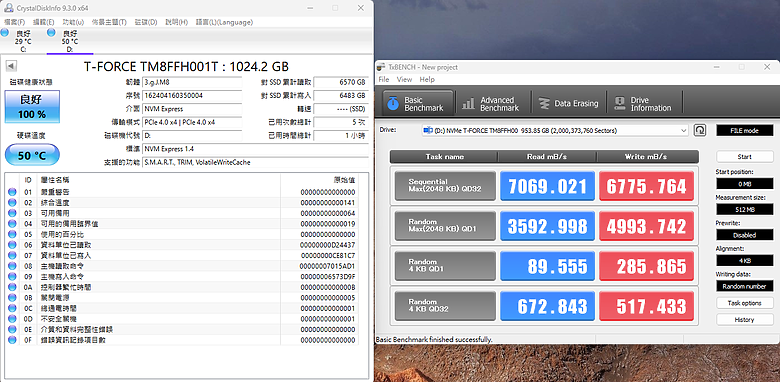The width and height of the screenshot is (780, 382).
Task: Click the Alignment 4 KB field
Action: coord(745,260)
